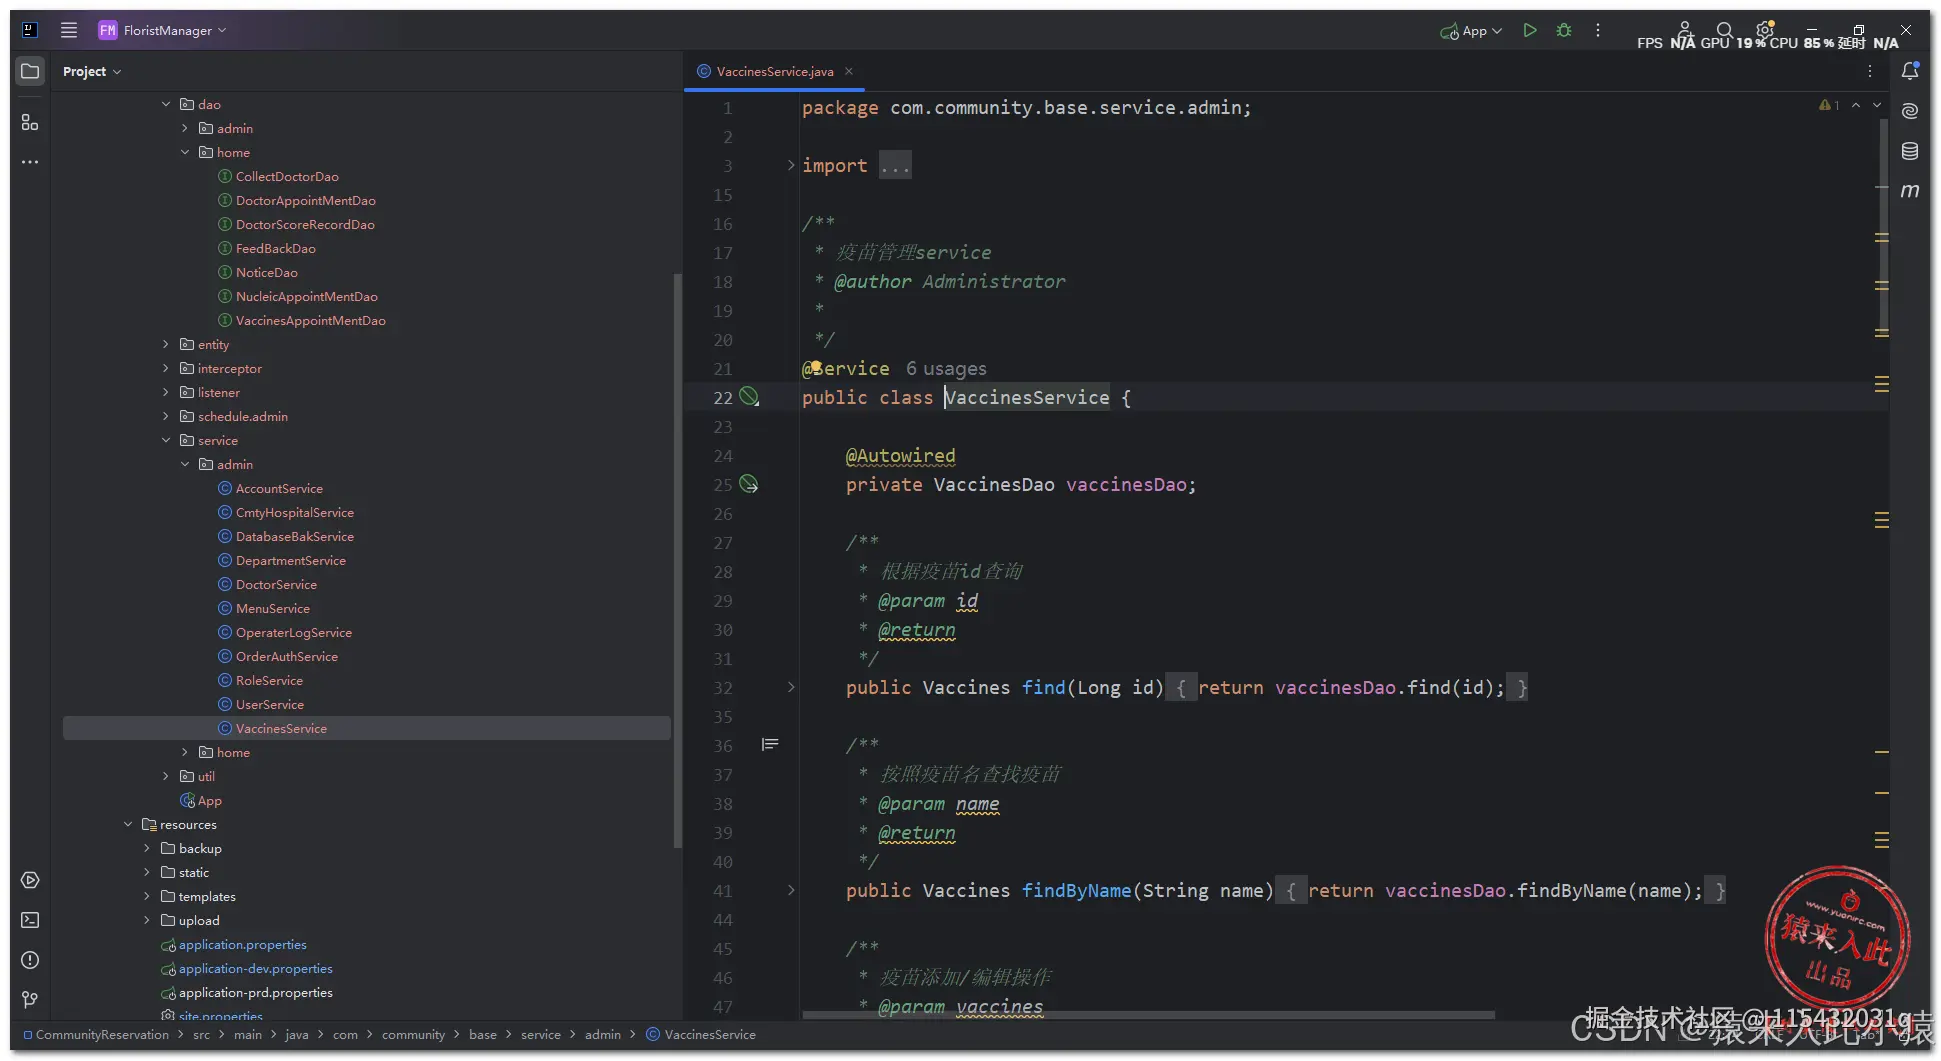Collapse the resources folder
The height and width of the screenshot is (1061, 1941).
[128, 824]
